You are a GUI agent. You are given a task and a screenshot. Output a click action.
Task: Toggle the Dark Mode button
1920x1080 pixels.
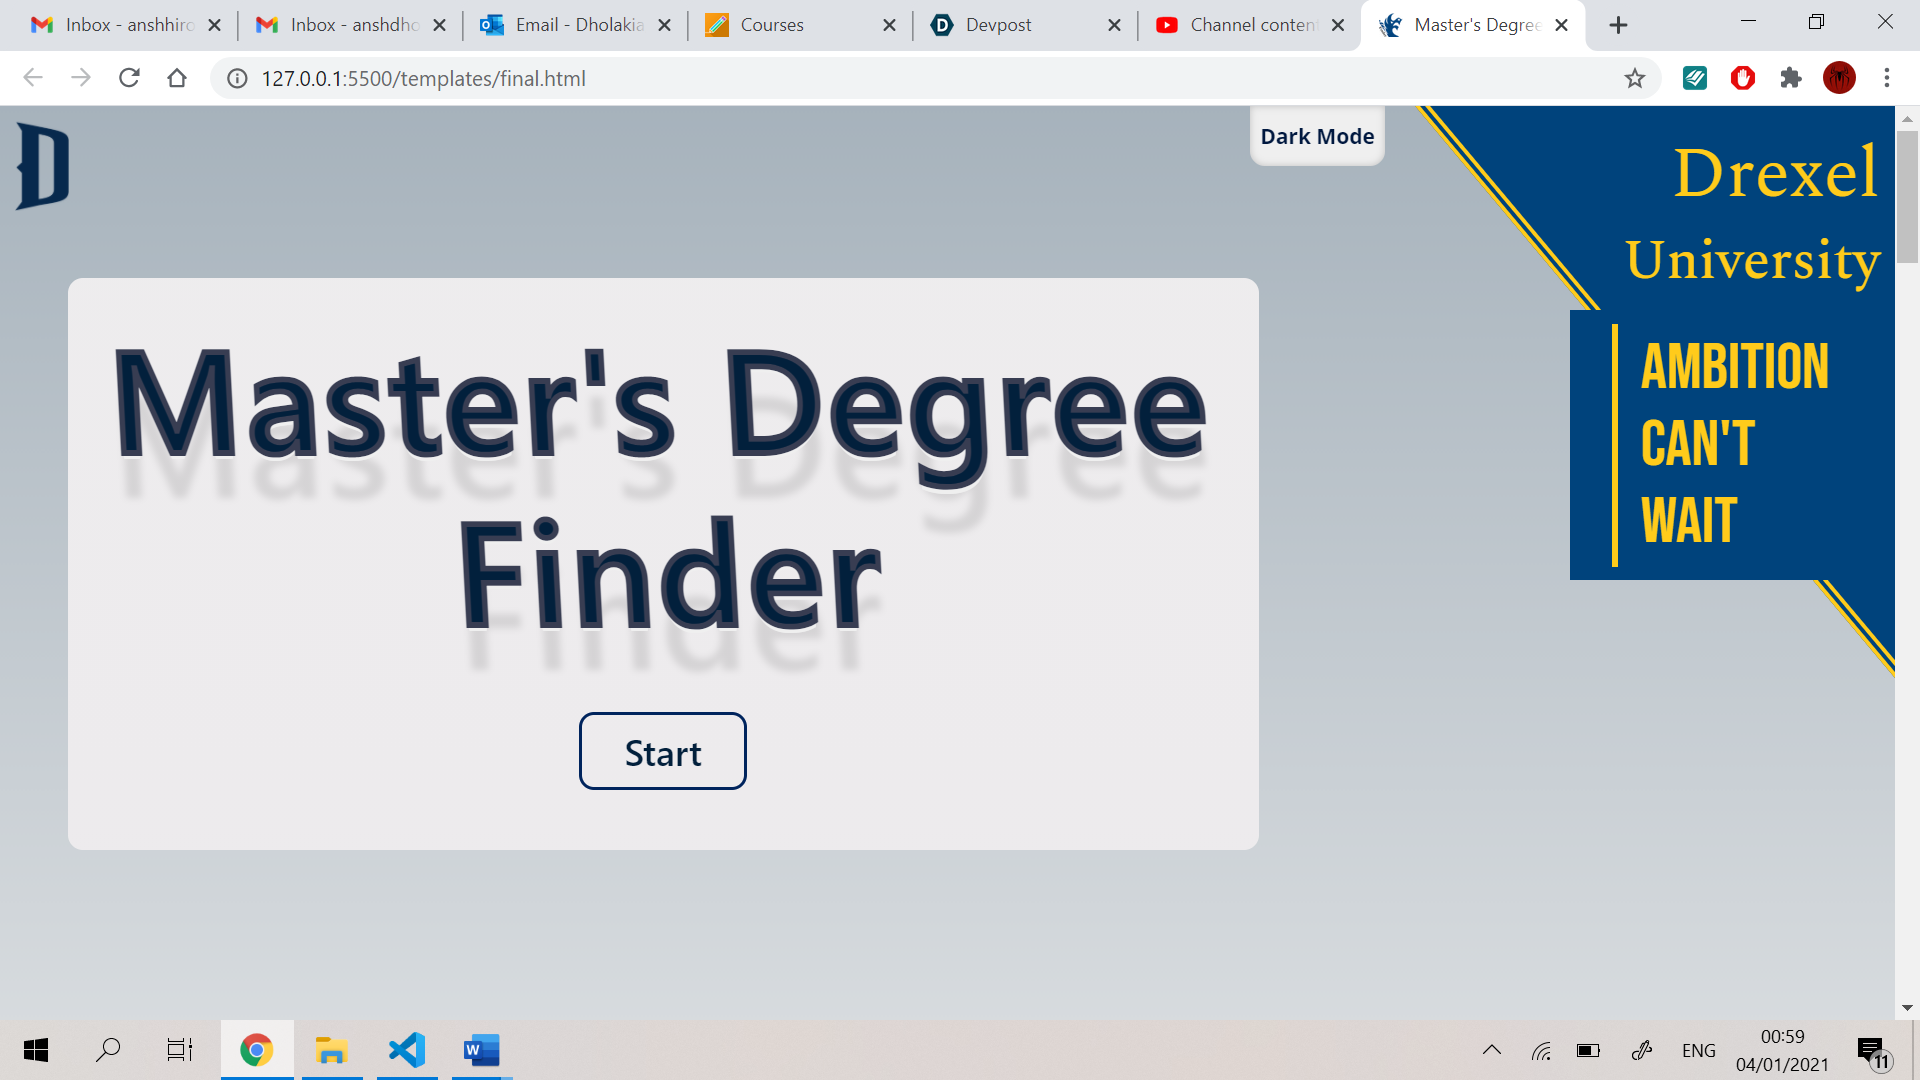click(1316, 136)
